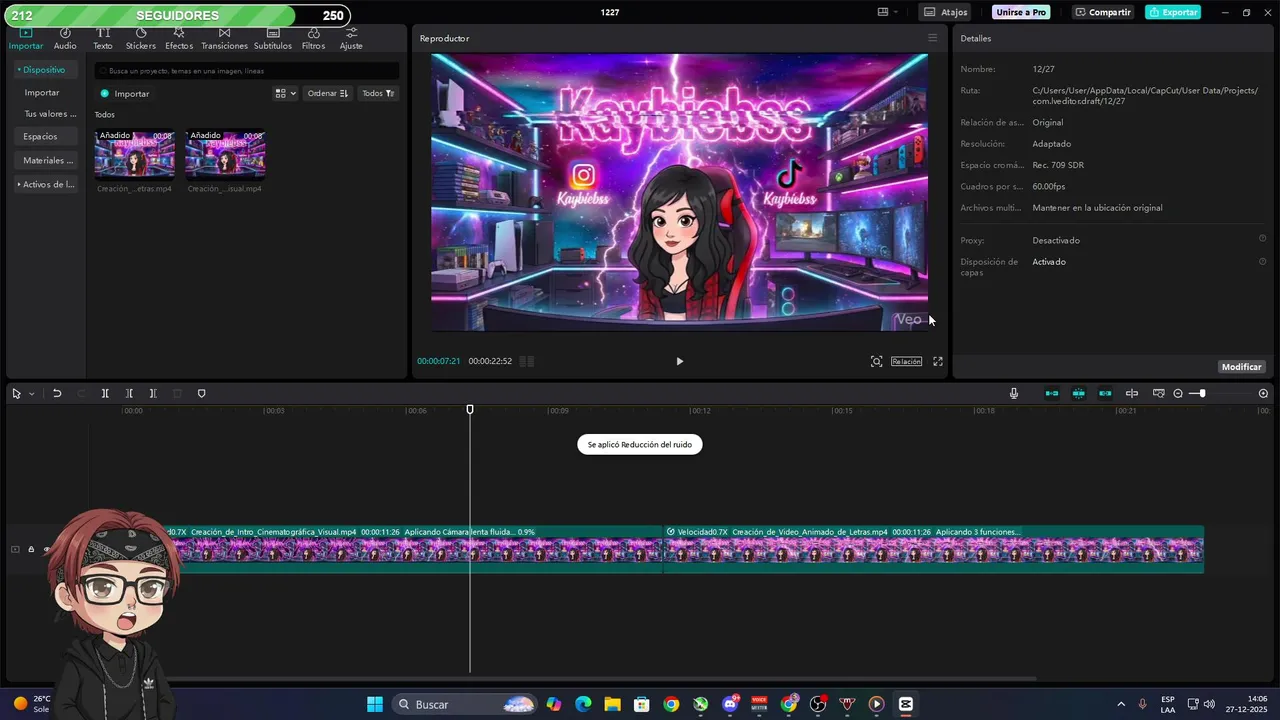Viewport: 1280px width, 720px height.
Task: Click the Compartir button
Action: click(1103, 12)
